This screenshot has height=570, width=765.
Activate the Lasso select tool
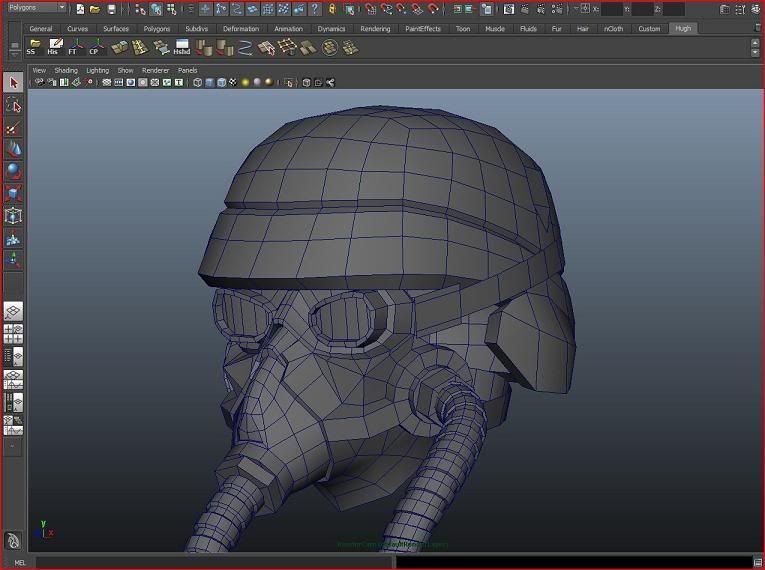tap(13, 105)
